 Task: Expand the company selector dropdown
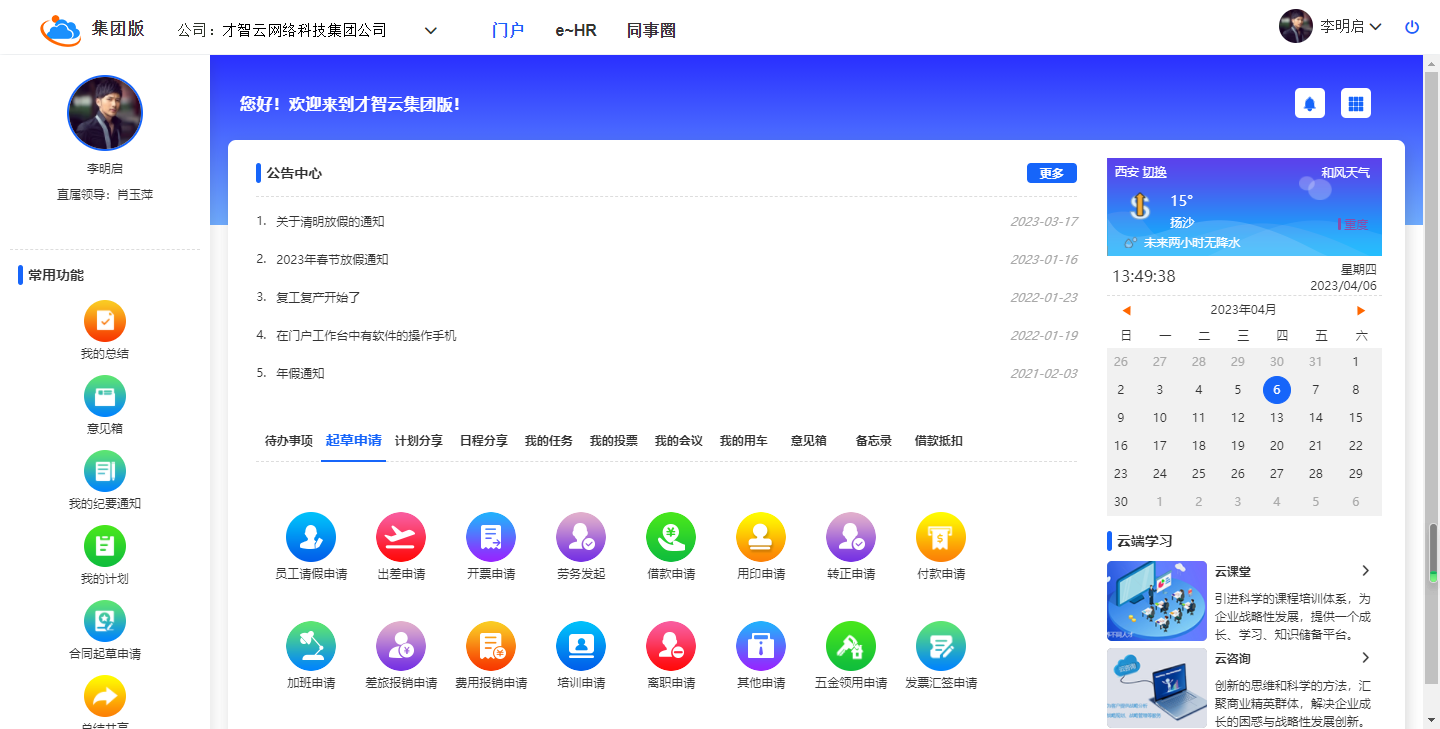pyautogui.click(x=430, y=30)
